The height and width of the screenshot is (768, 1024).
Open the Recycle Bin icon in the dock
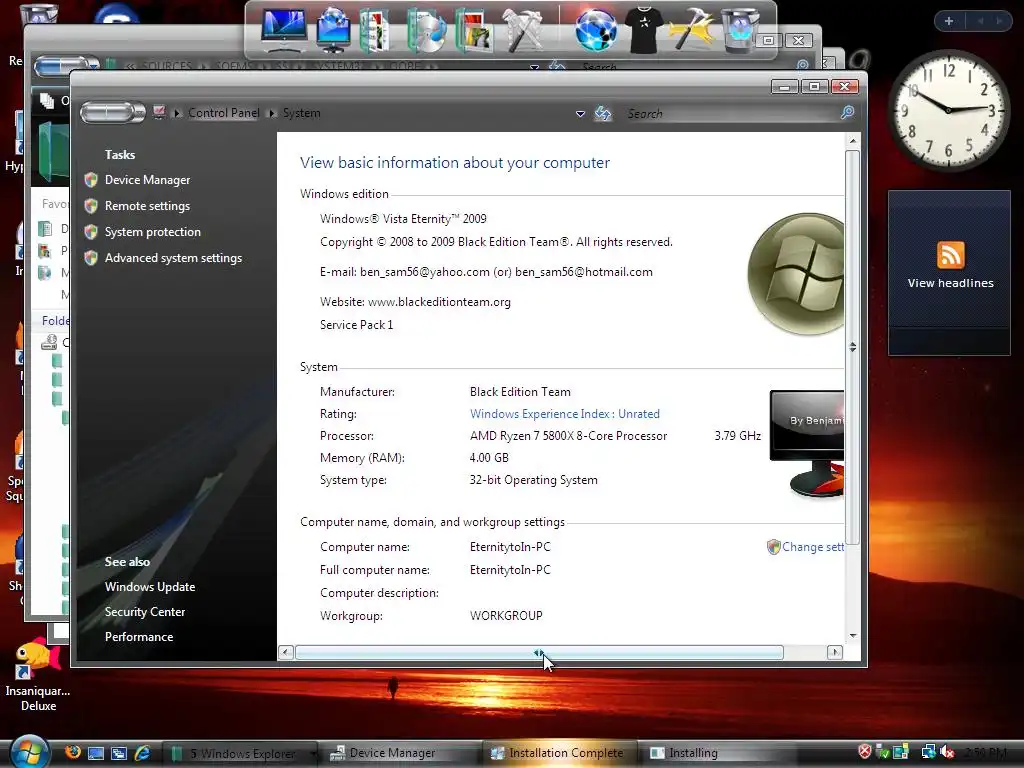(739, 29)
